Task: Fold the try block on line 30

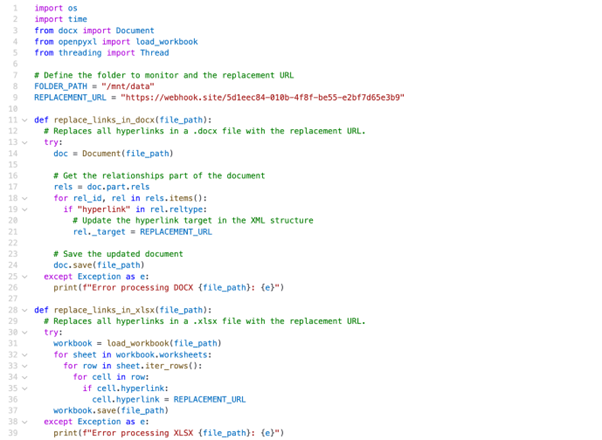Action: (x=24, y=331)
